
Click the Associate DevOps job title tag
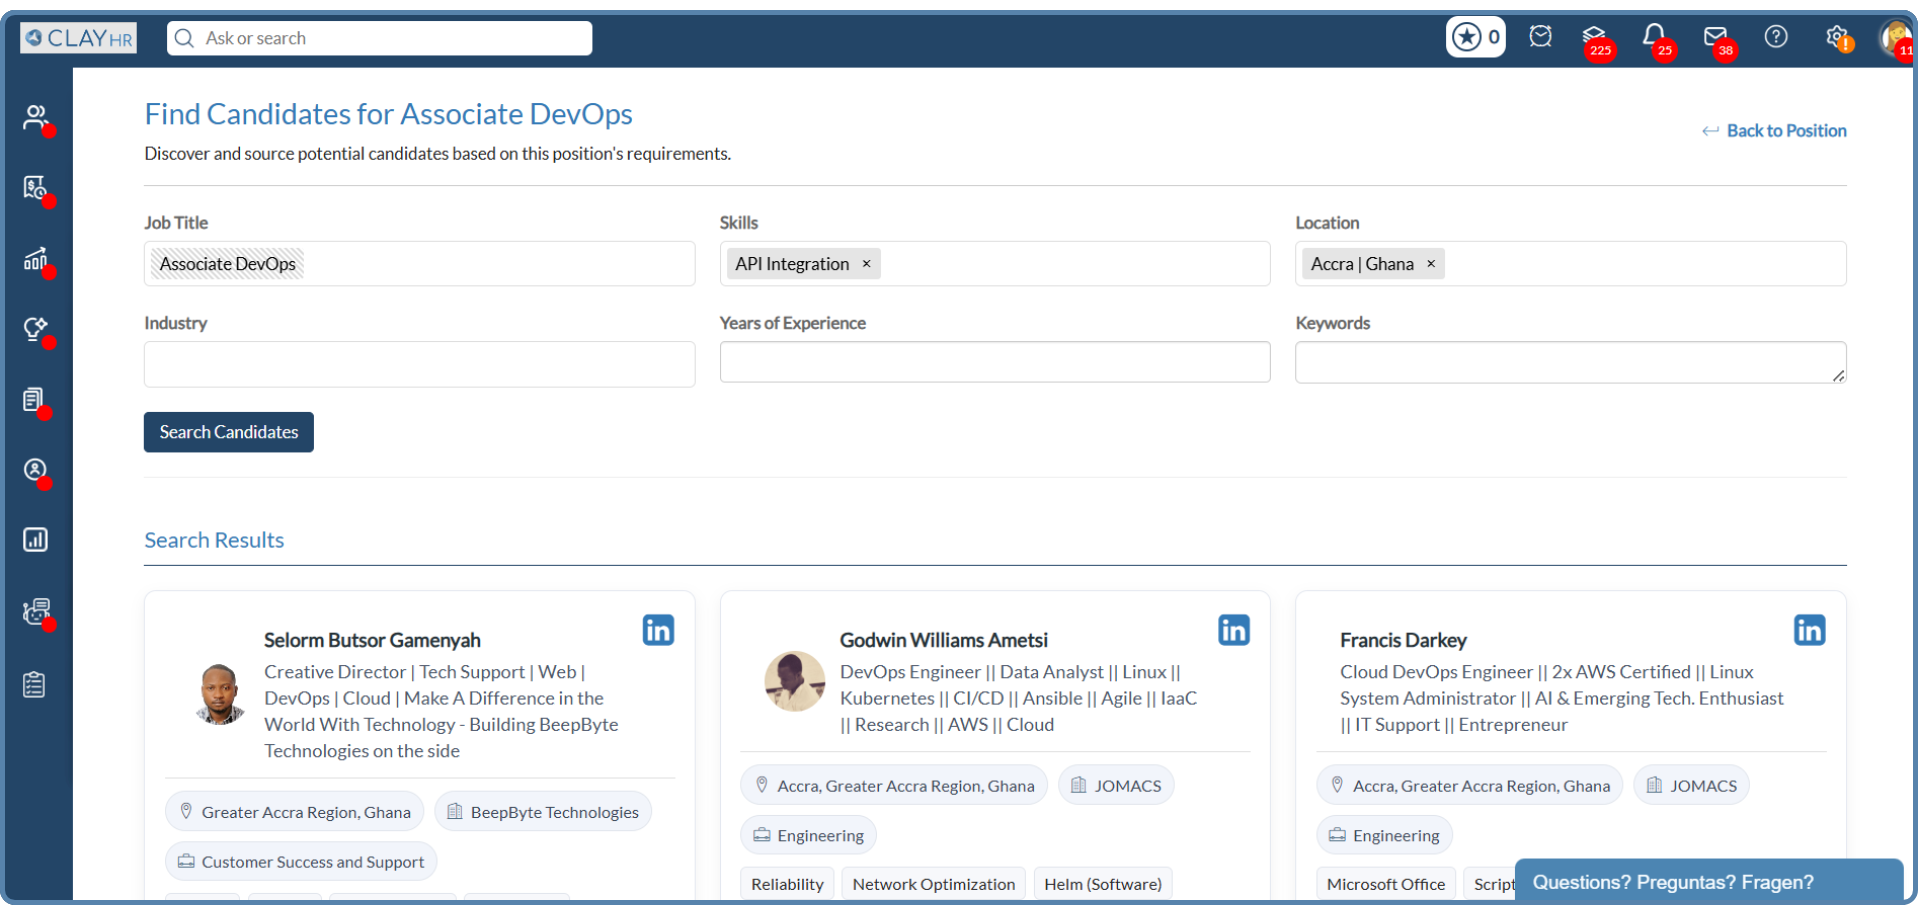(x=227, y=264)
